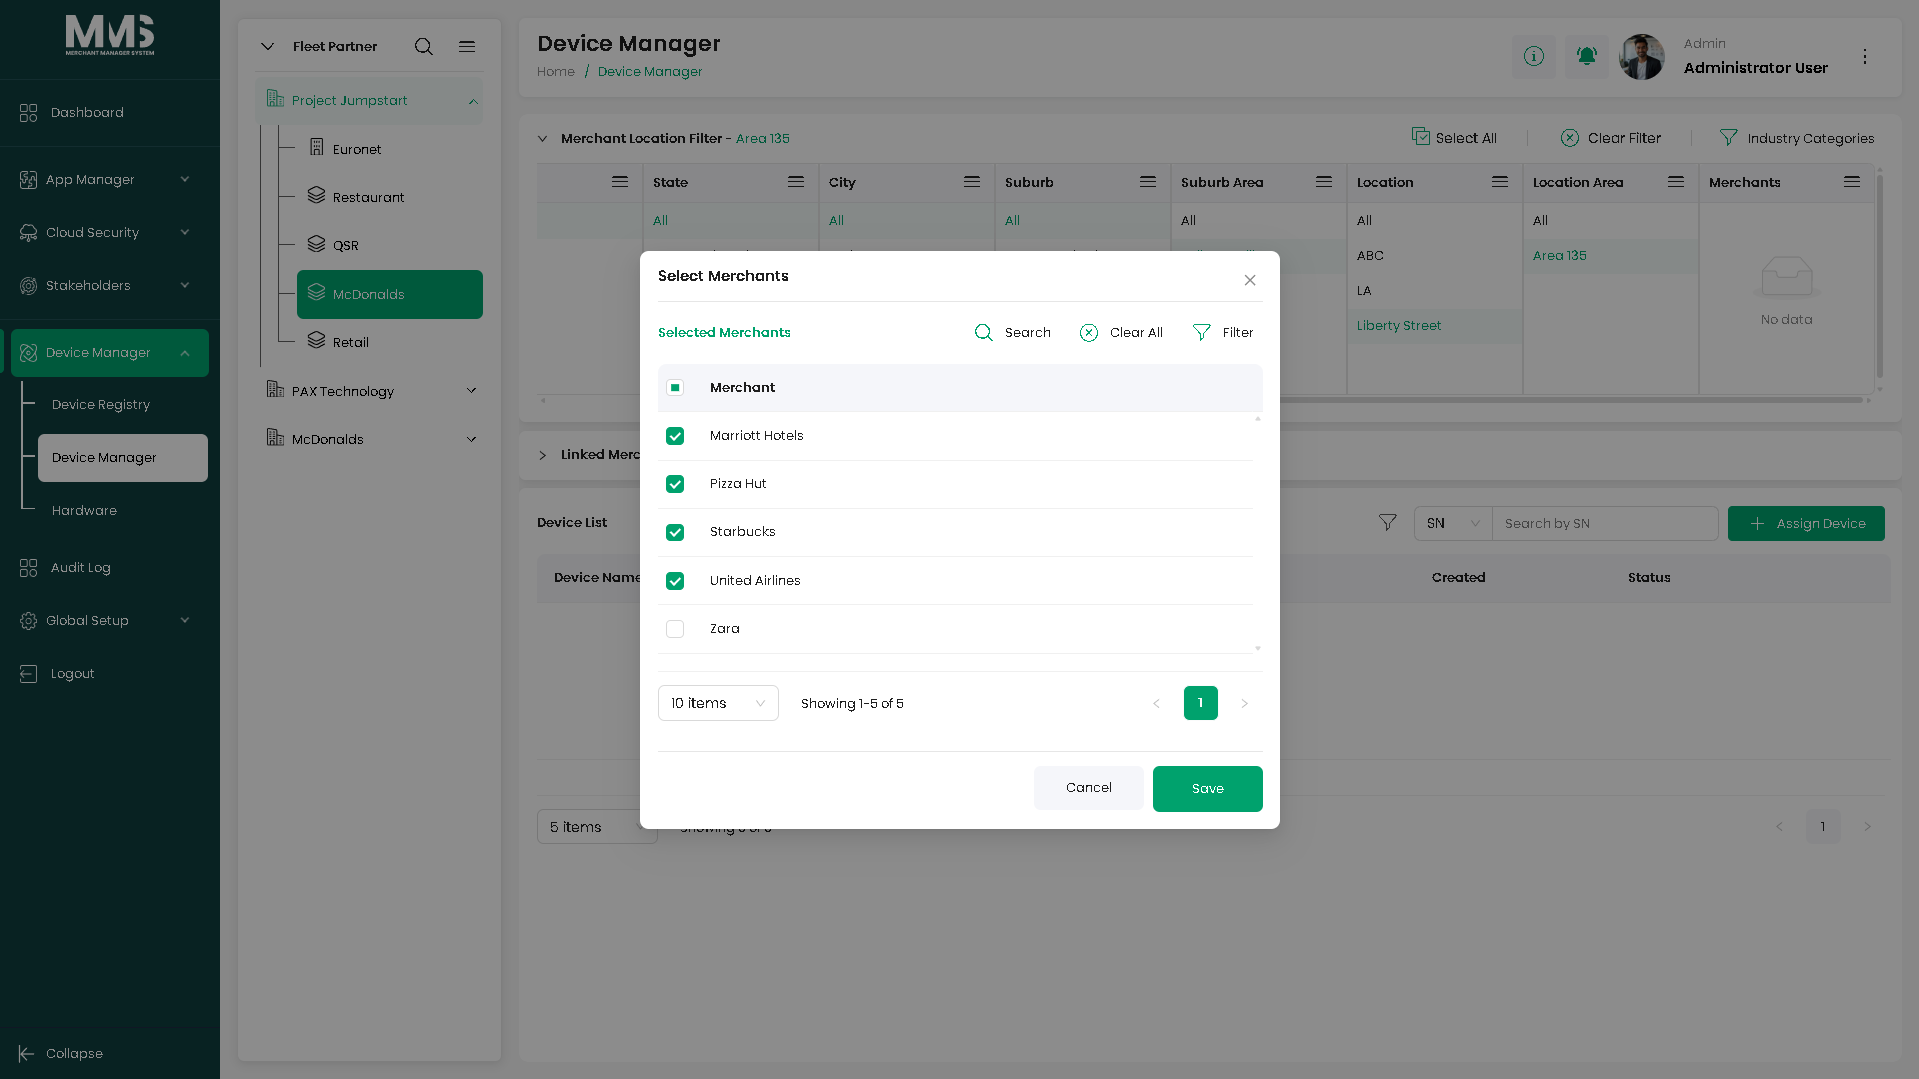Image resolution: width=1919 pixels, height=1079 pixels.
Task: Expand the PAX Technology tree node
Action: click(472, 391)
